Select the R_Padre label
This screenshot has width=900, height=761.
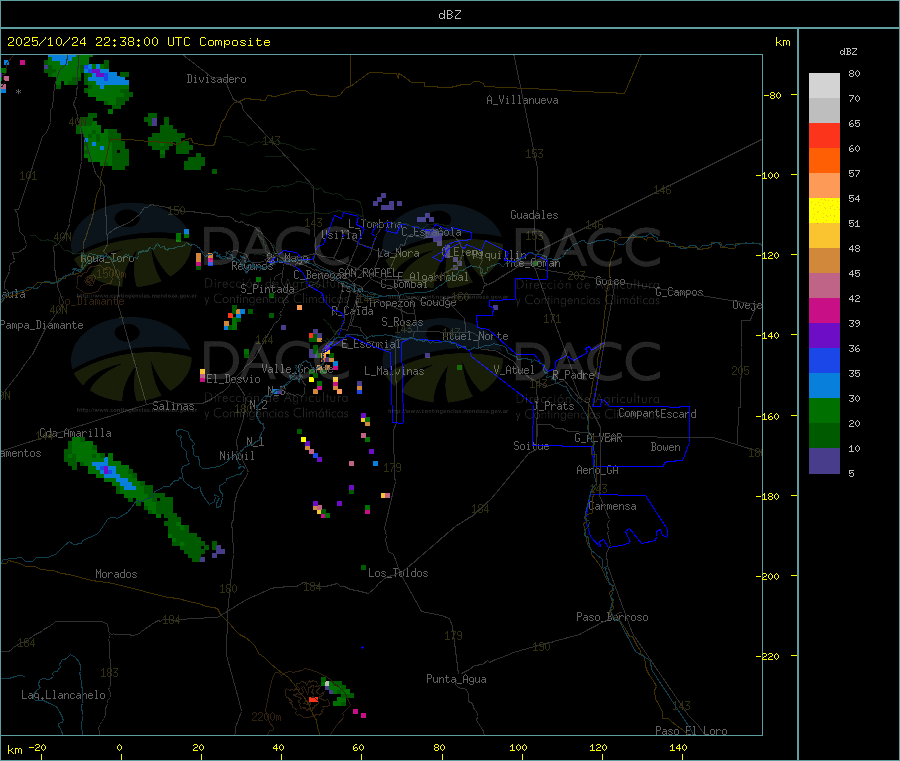tap(573, 375)
